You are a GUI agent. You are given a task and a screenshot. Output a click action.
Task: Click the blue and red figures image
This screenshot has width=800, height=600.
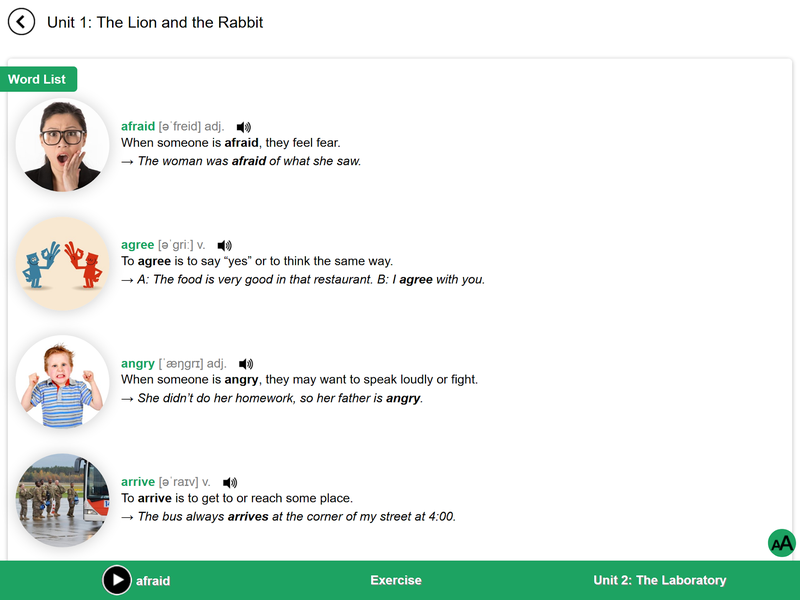62,264
